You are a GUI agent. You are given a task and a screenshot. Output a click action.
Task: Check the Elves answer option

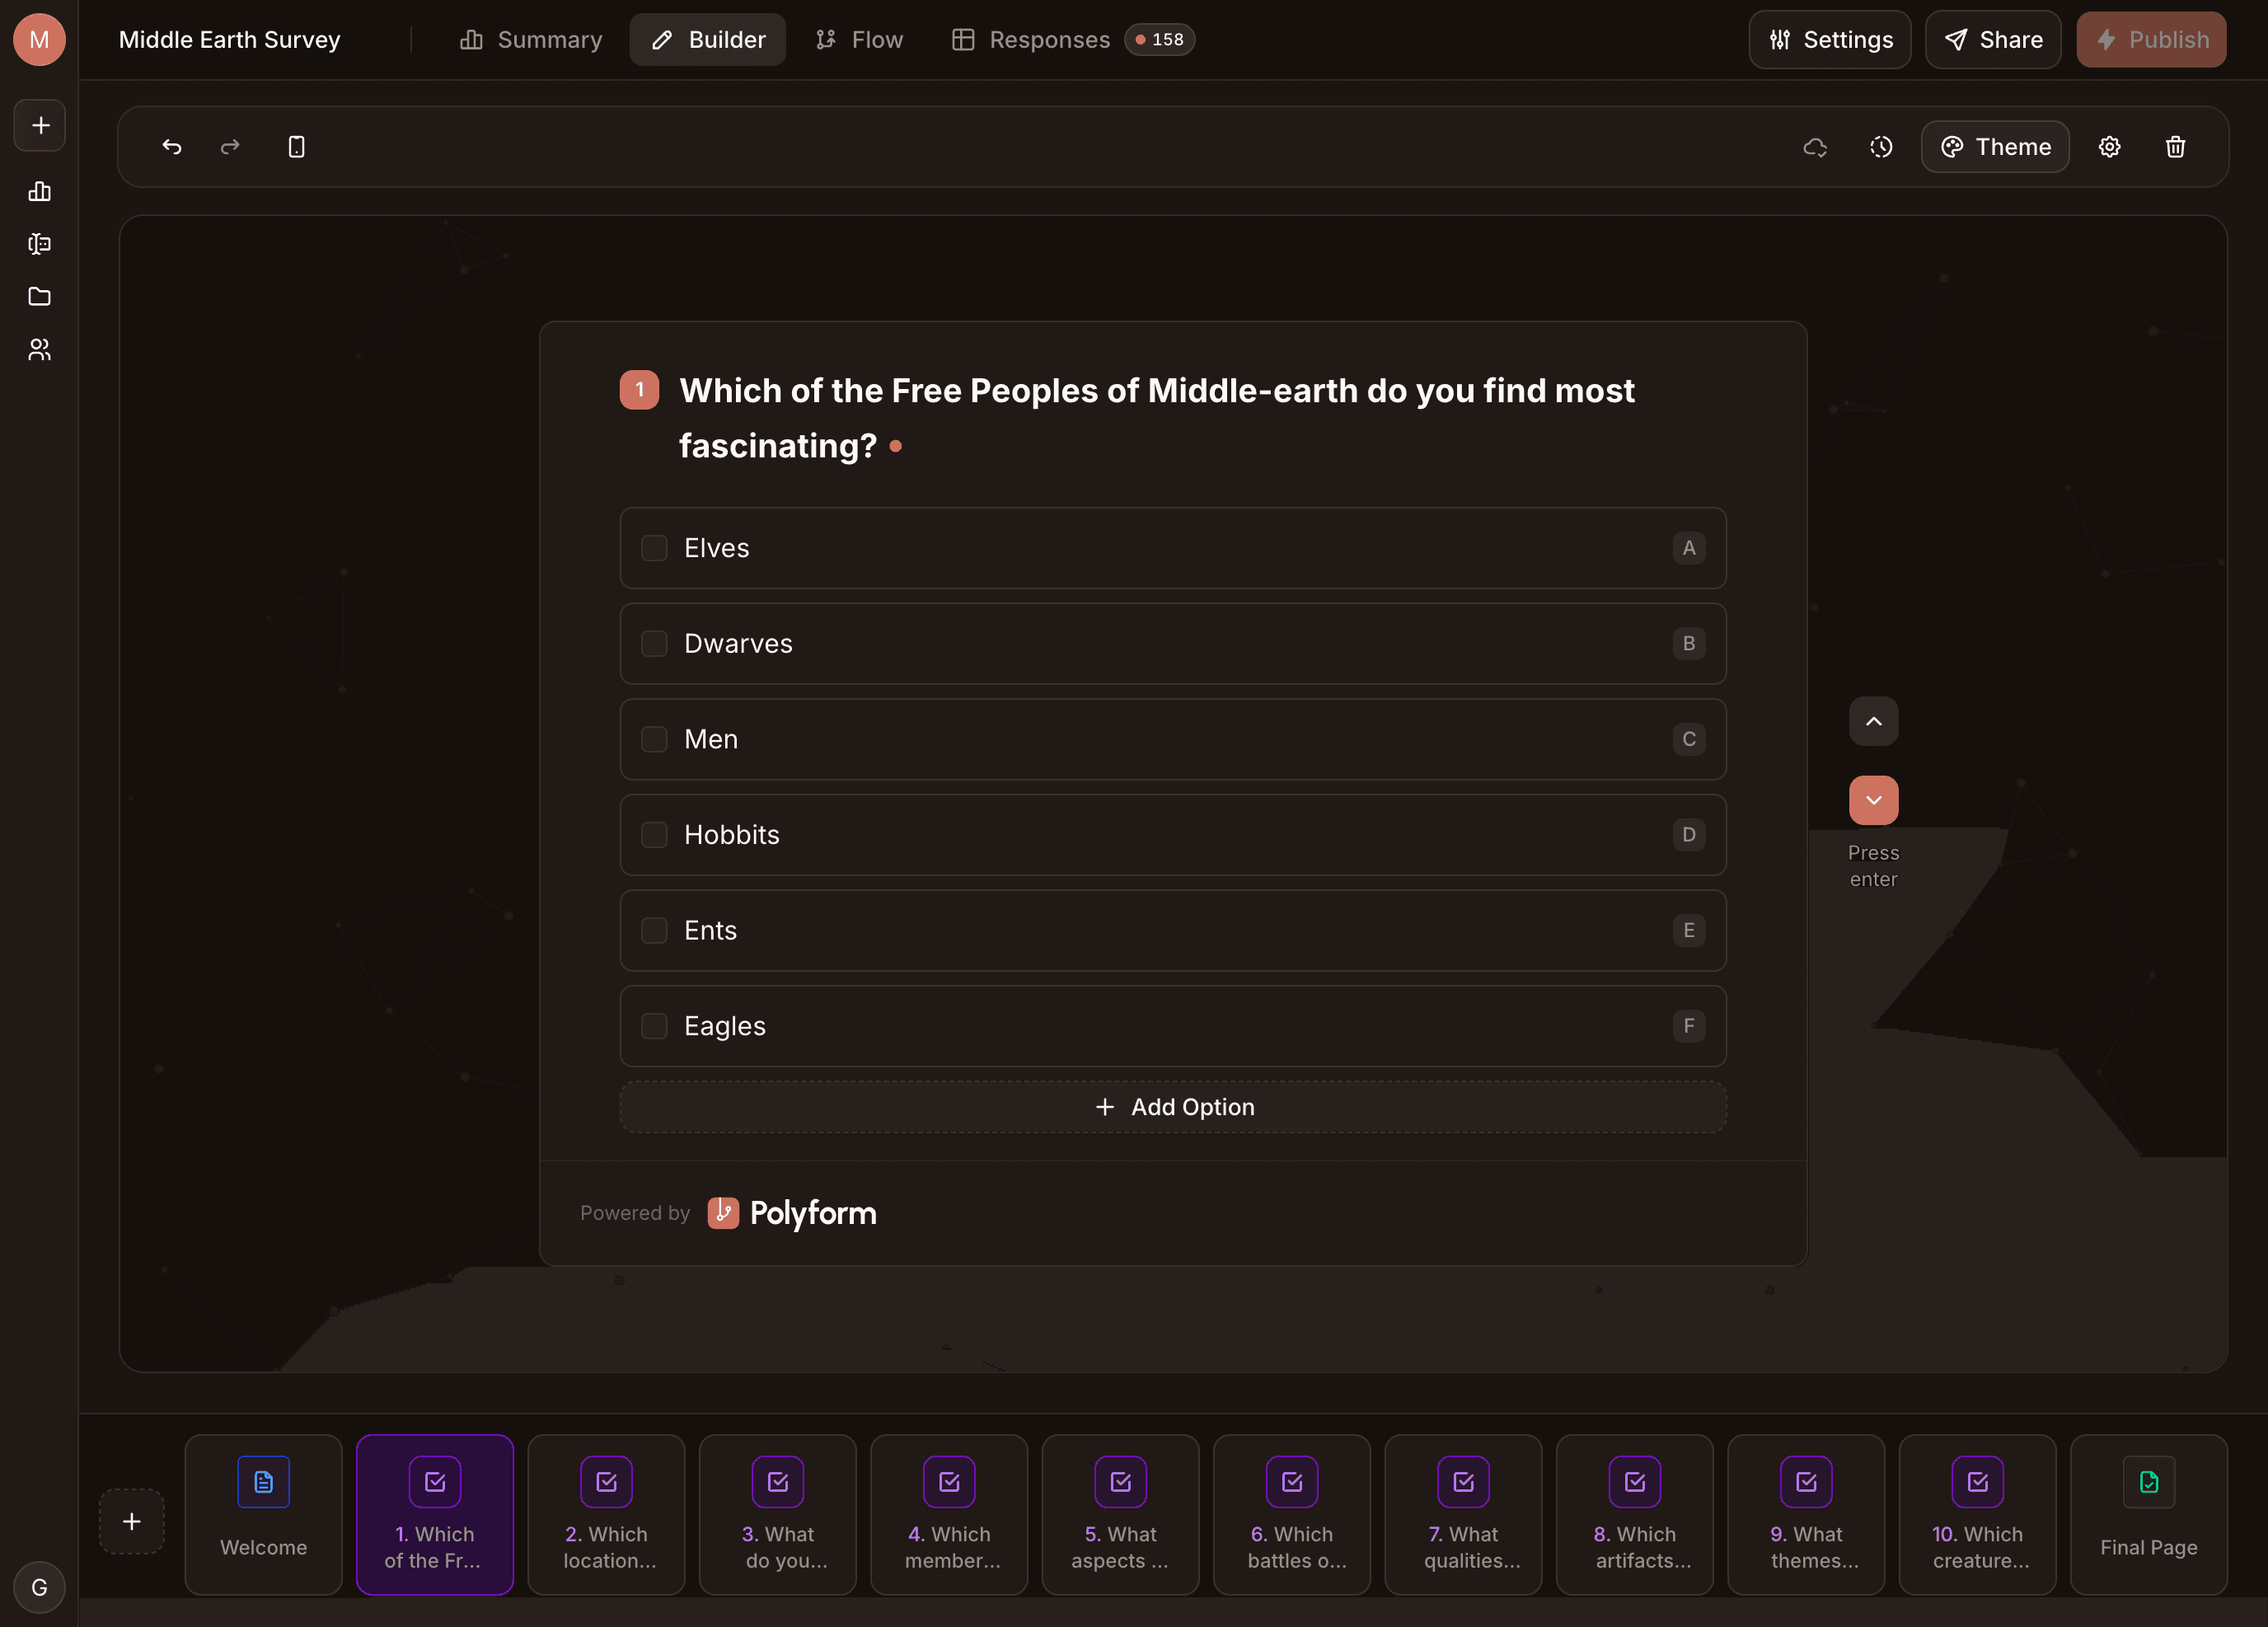[654, 548]
